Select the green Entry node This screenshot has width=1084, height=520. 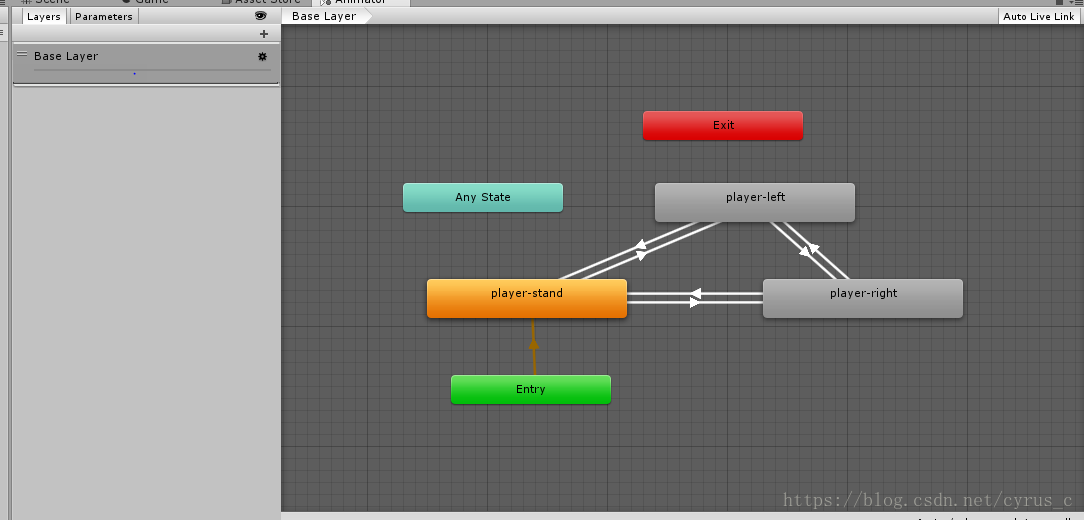coord(531,390)
